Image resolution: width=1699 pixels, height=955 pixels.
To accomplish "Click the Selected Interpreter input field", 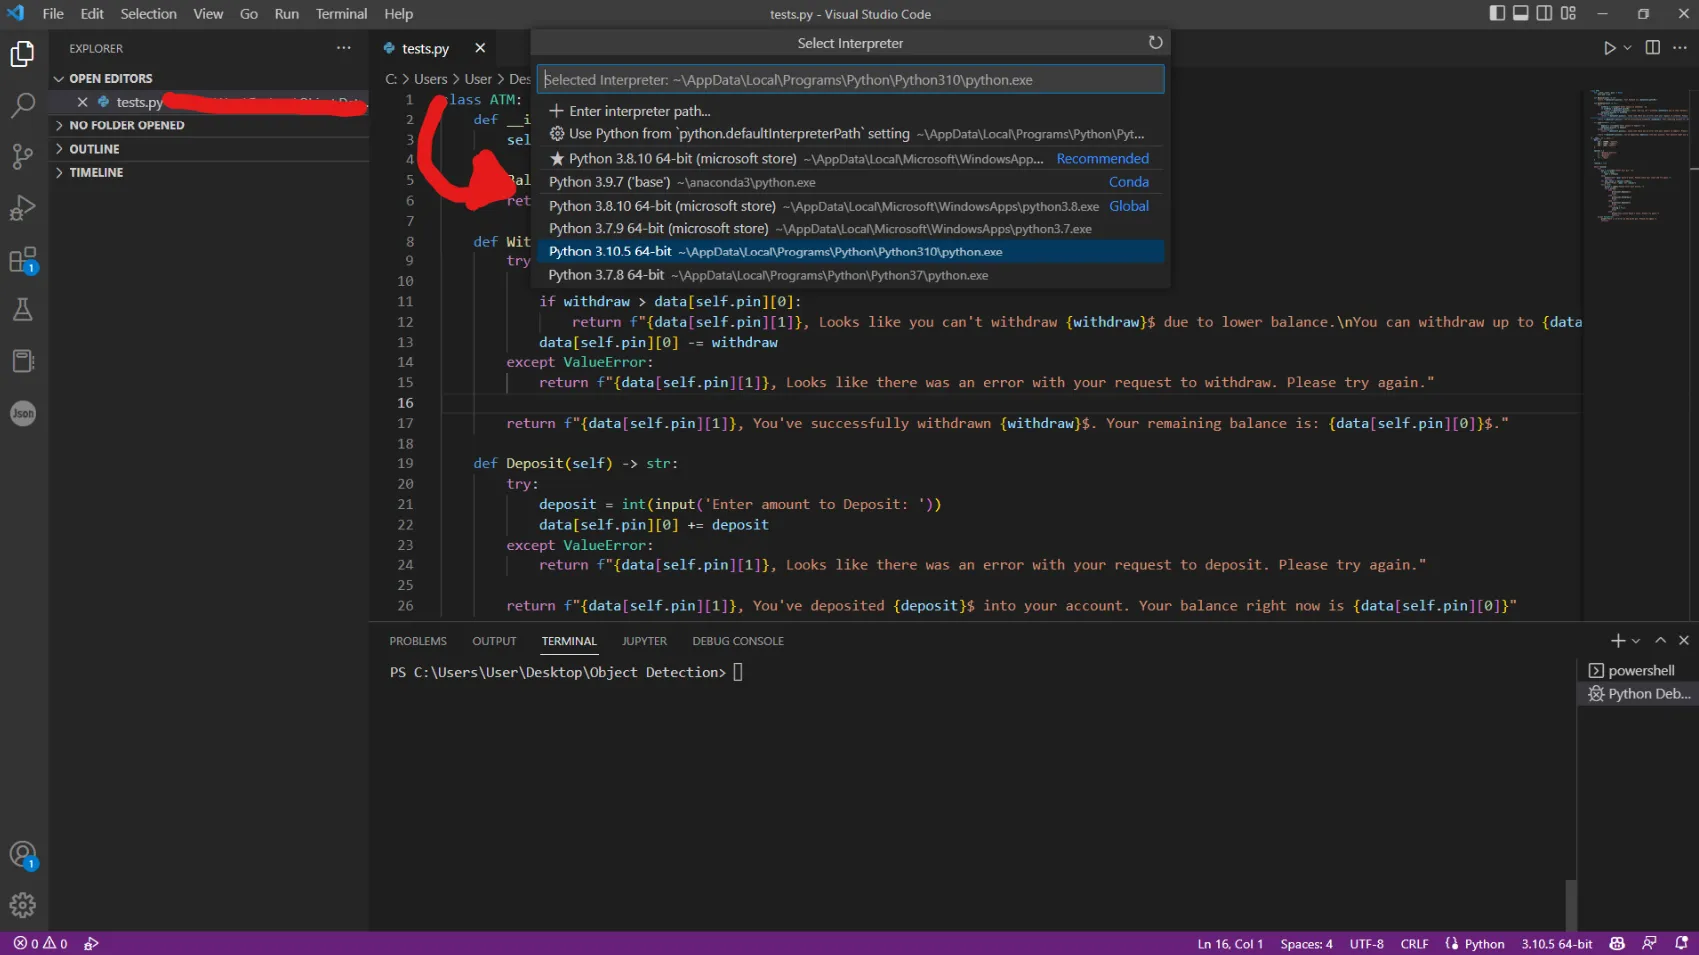I will tap(850, 80).
